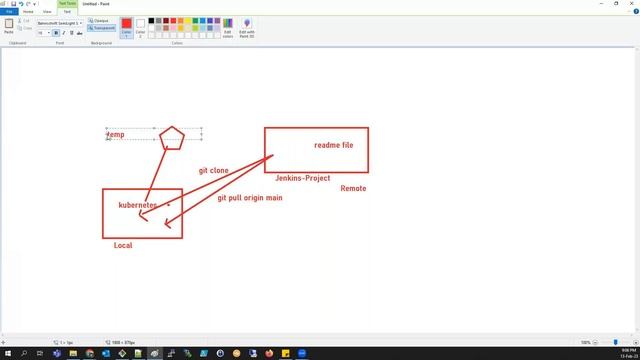640x360 pixels.
Task: Undo the last action in the title bar
Action: coord(21,4)
